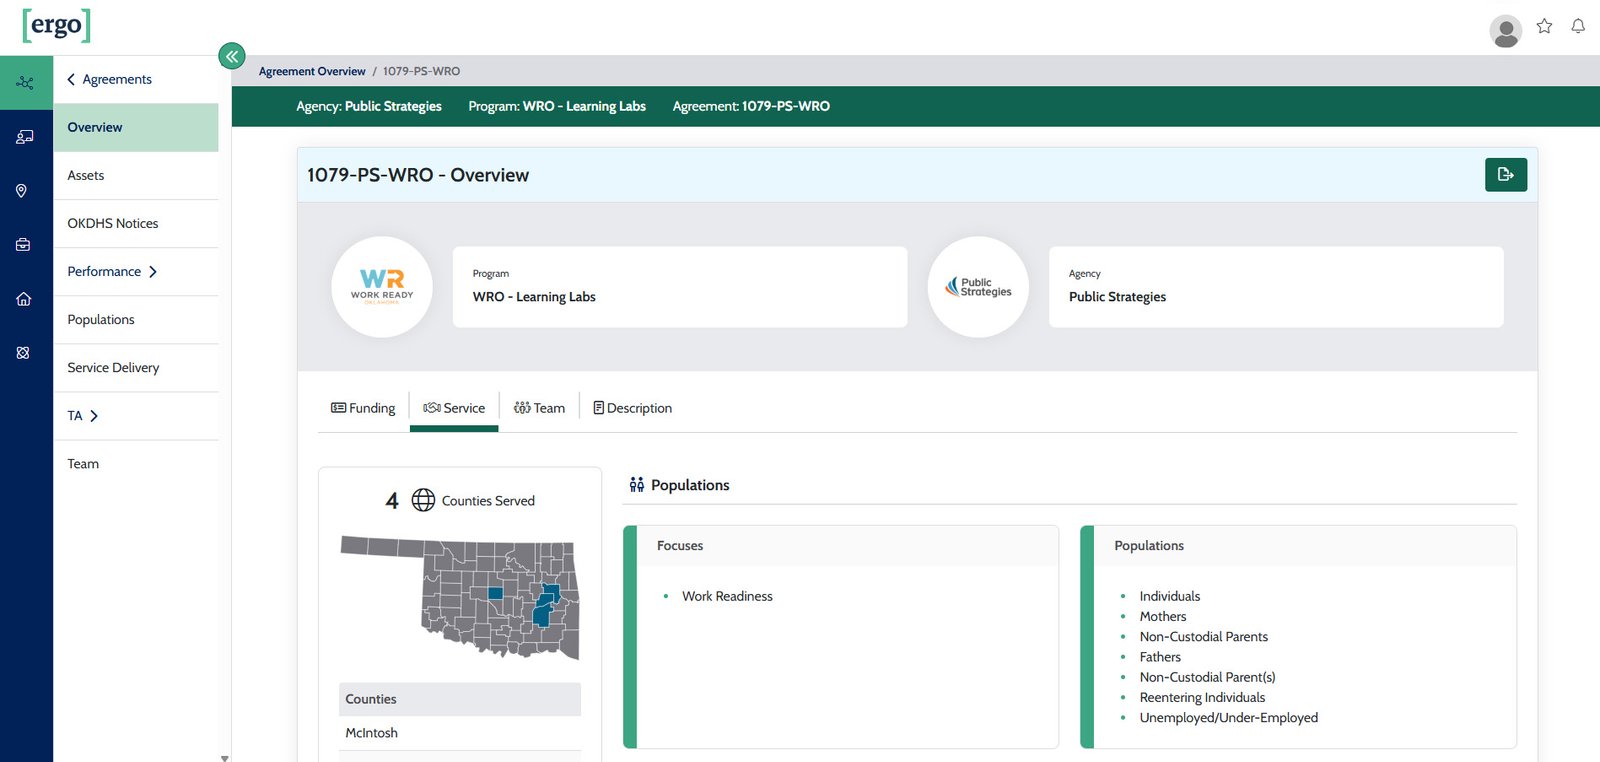The width and height of the screenshot is (1600, 762).
Task: Click the Counties list header
Action: pos(460,699)
